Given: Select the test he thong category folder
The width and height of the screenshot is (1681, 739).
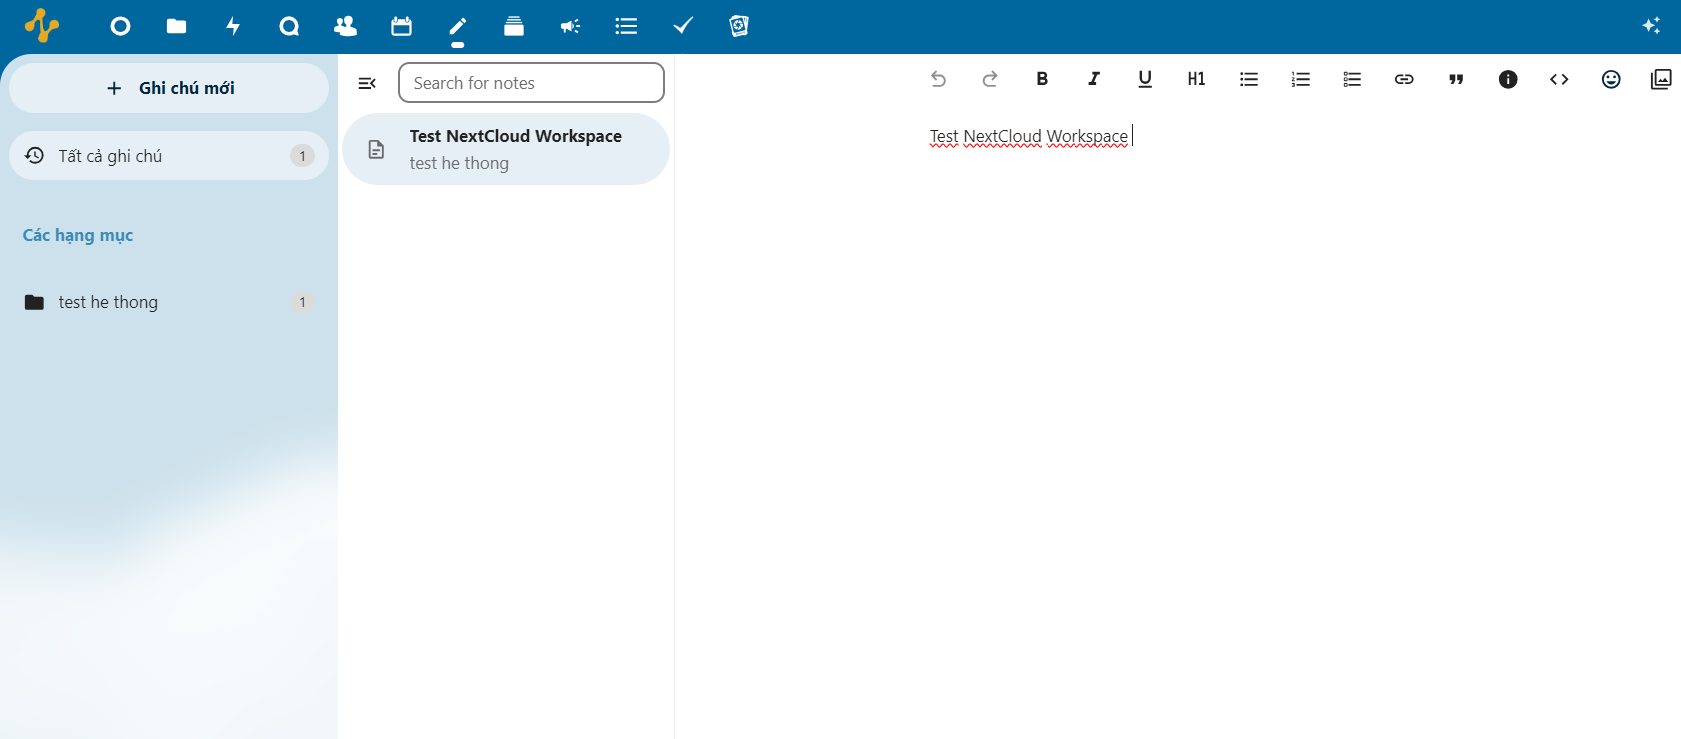Looking at the screenshot, I should (169, 302).
